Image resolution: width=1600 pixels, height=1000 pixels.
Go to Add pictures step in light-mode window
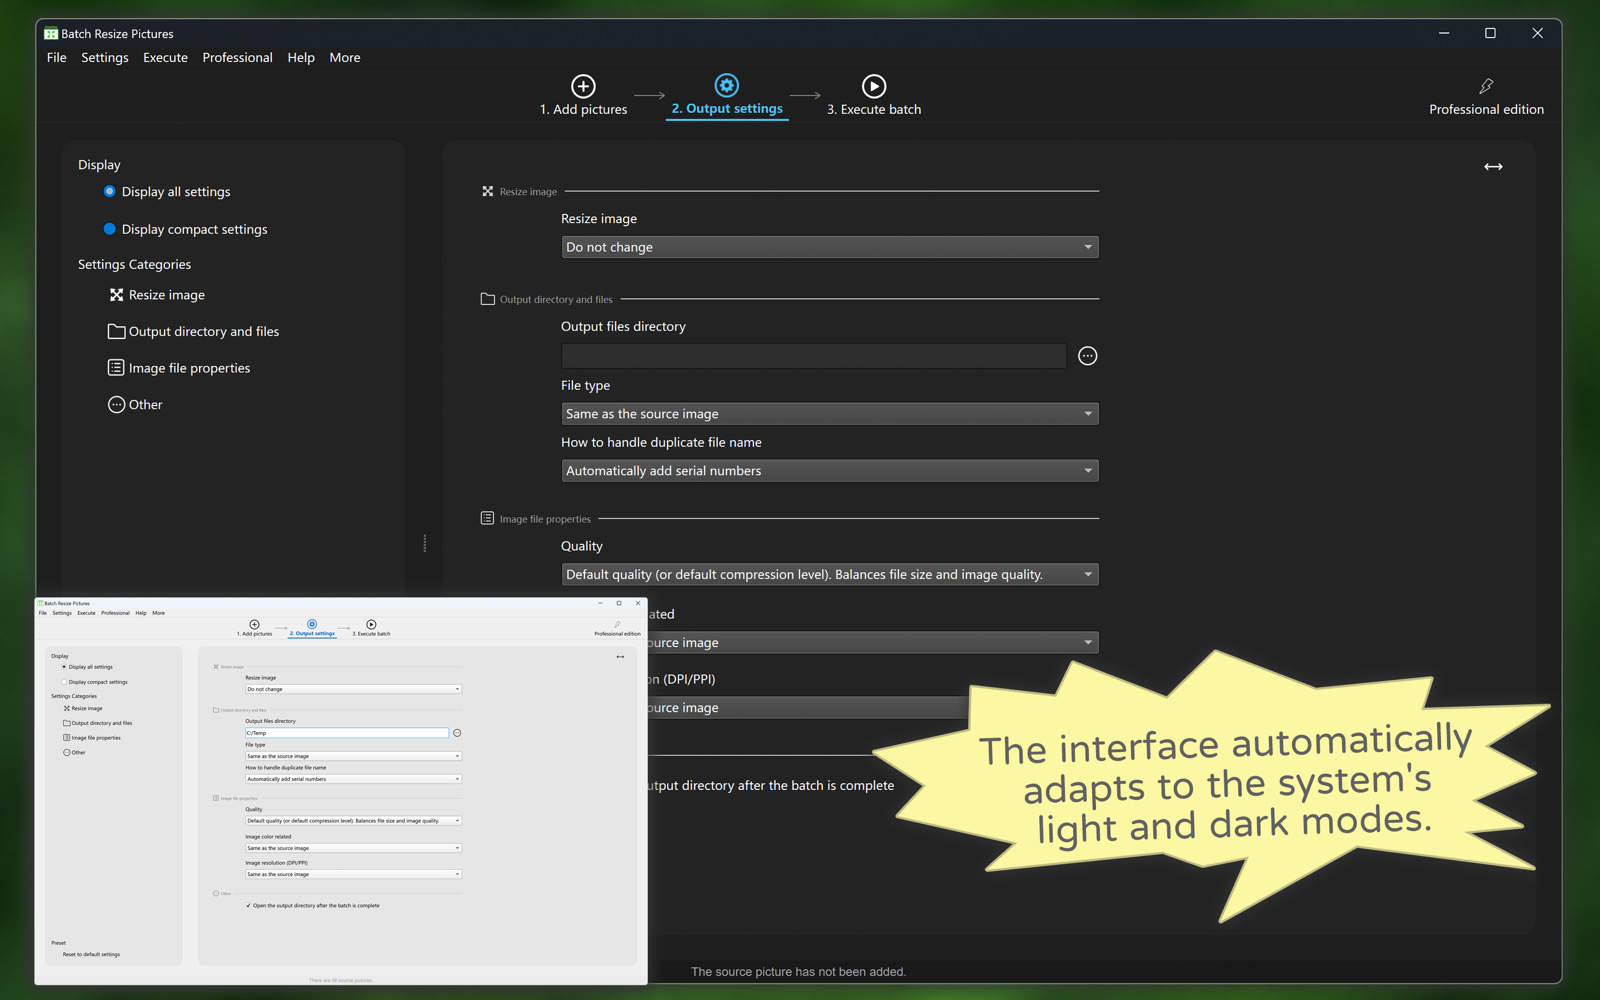click(254, 628)
